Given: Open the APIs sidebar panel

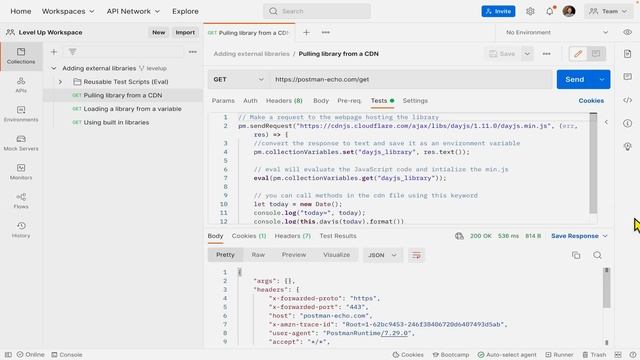Looking at the screenshot, I should coord(21,85).
